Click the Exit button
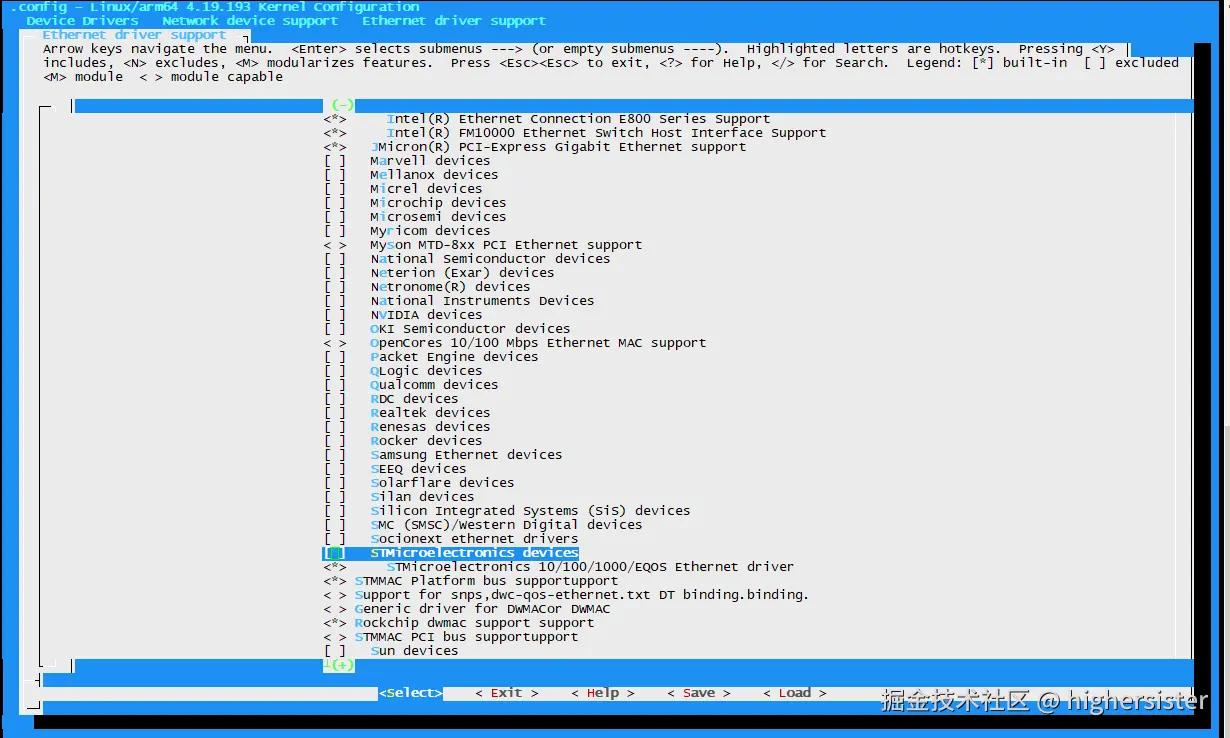Image resolution: width=1230 pixels, height=738 pixels. click(506, 693)
